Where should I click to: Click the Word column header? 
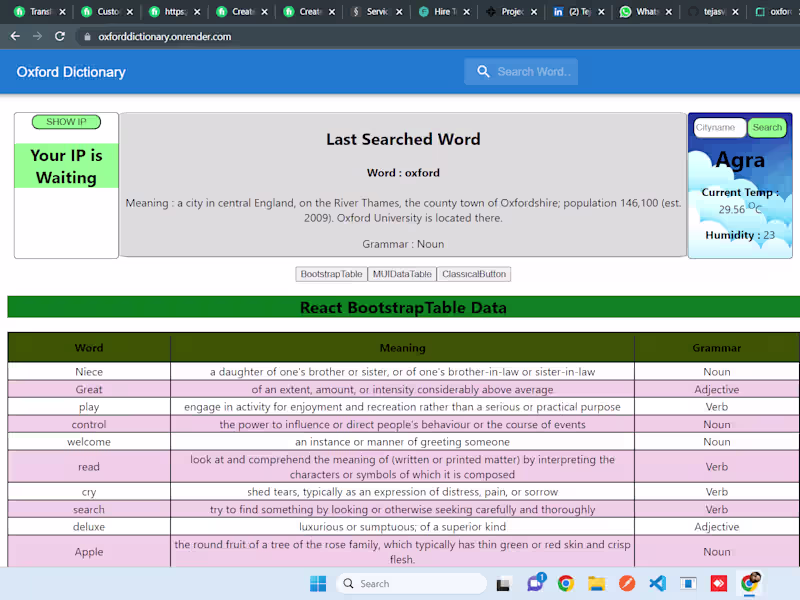pos(89,347)
